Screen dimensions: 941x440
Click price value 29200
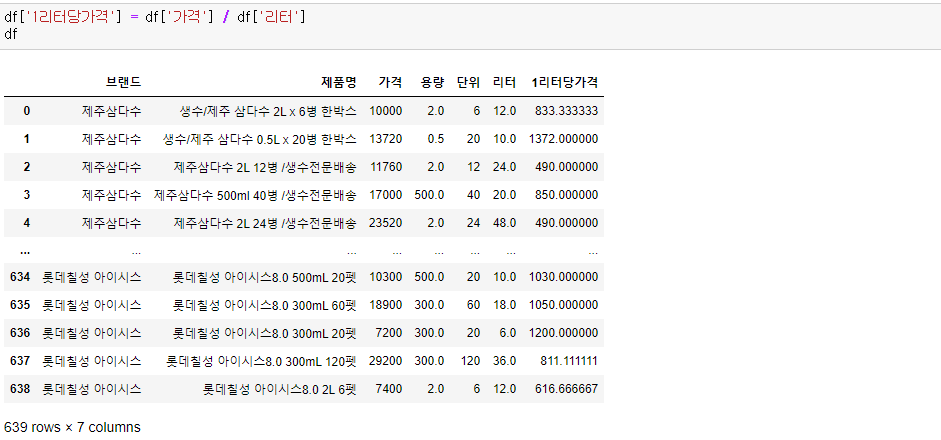[x=387, y=361]
